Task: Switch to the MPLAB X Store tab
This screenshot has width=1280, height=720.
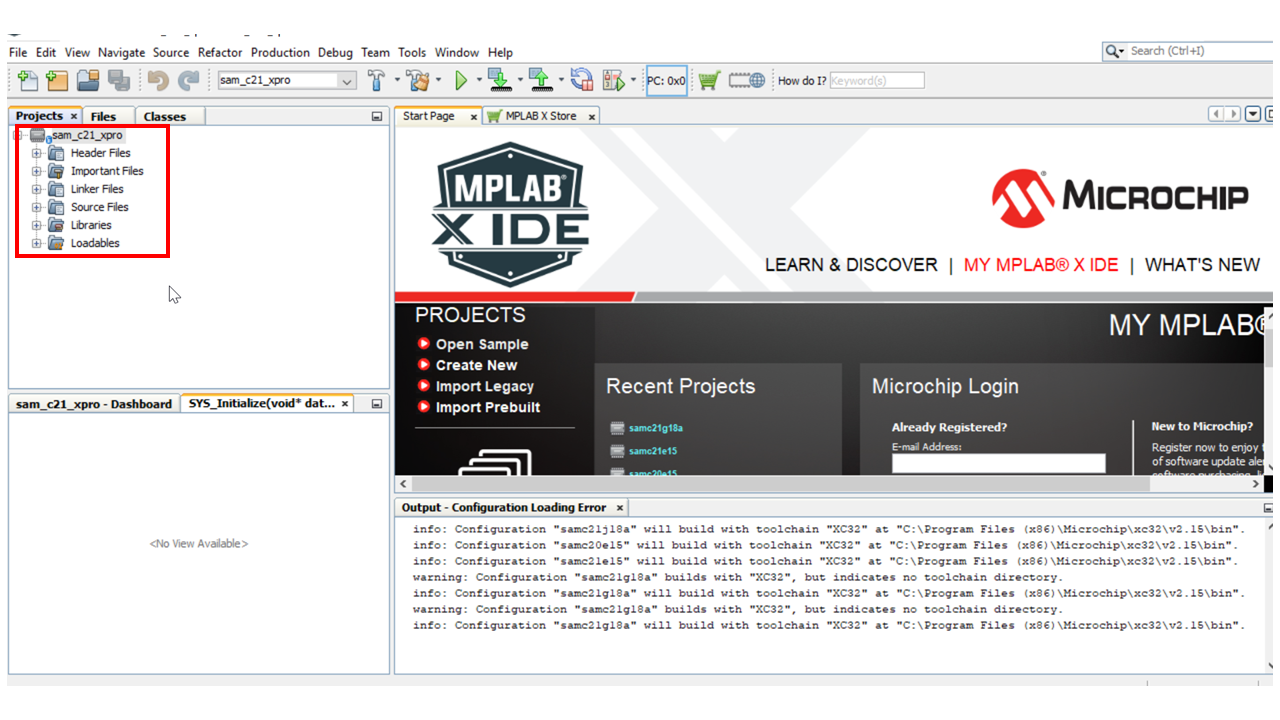Action: pyautogui.click(x=540, y=116)
